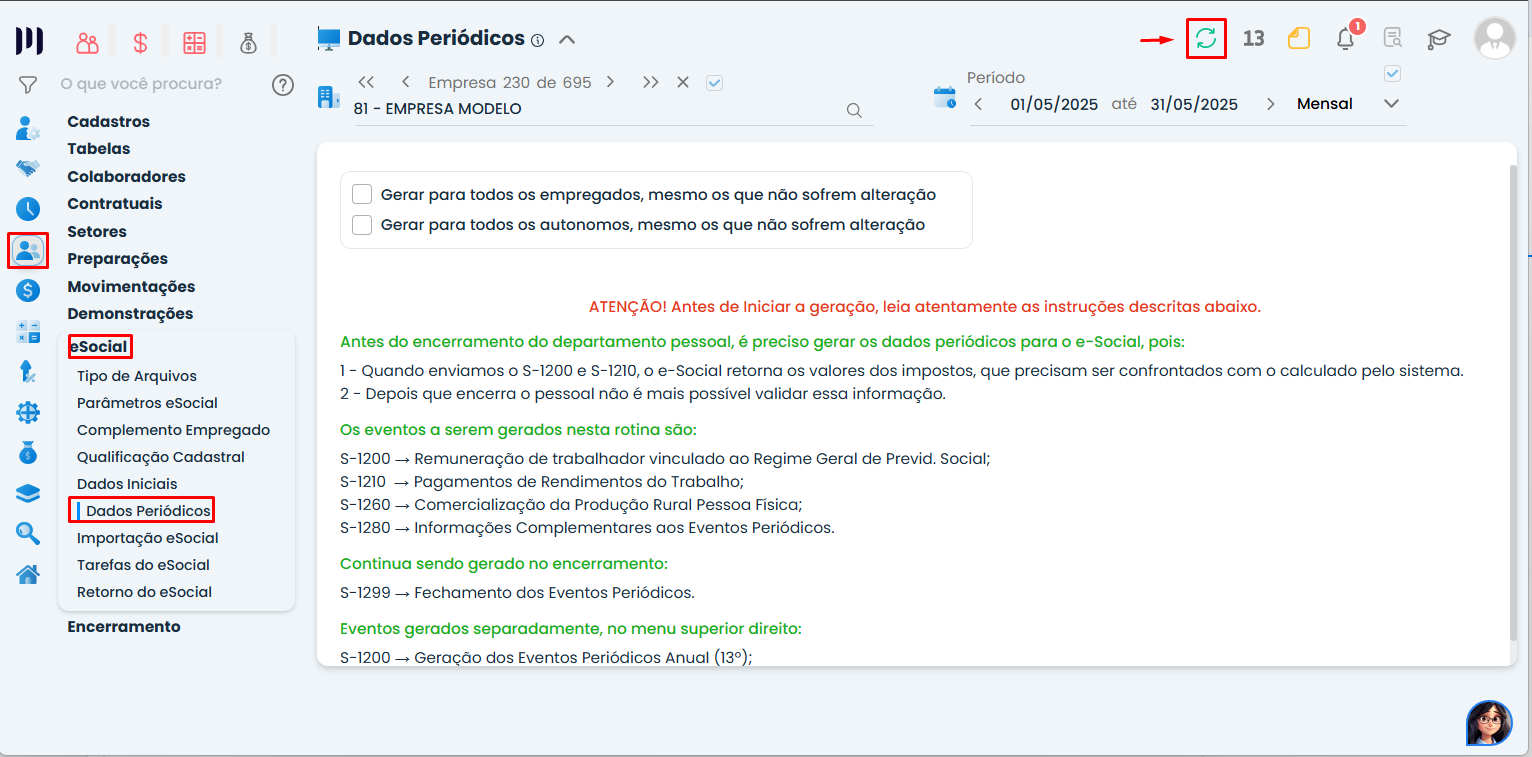The height and width of the screenshot is (757, 1532).
Task: Collapse the Dados Periódicos header chevron
Action: pyautogui.click(x=567, y=40)
